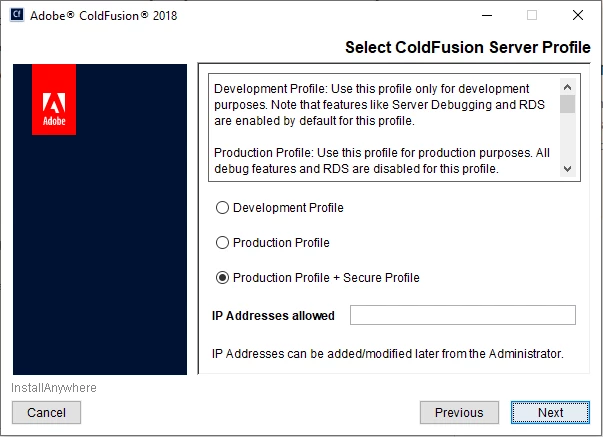Screen dimensions: 603x437
Task: Click the profile description scroll down arrow
Action: pos(568,170)
